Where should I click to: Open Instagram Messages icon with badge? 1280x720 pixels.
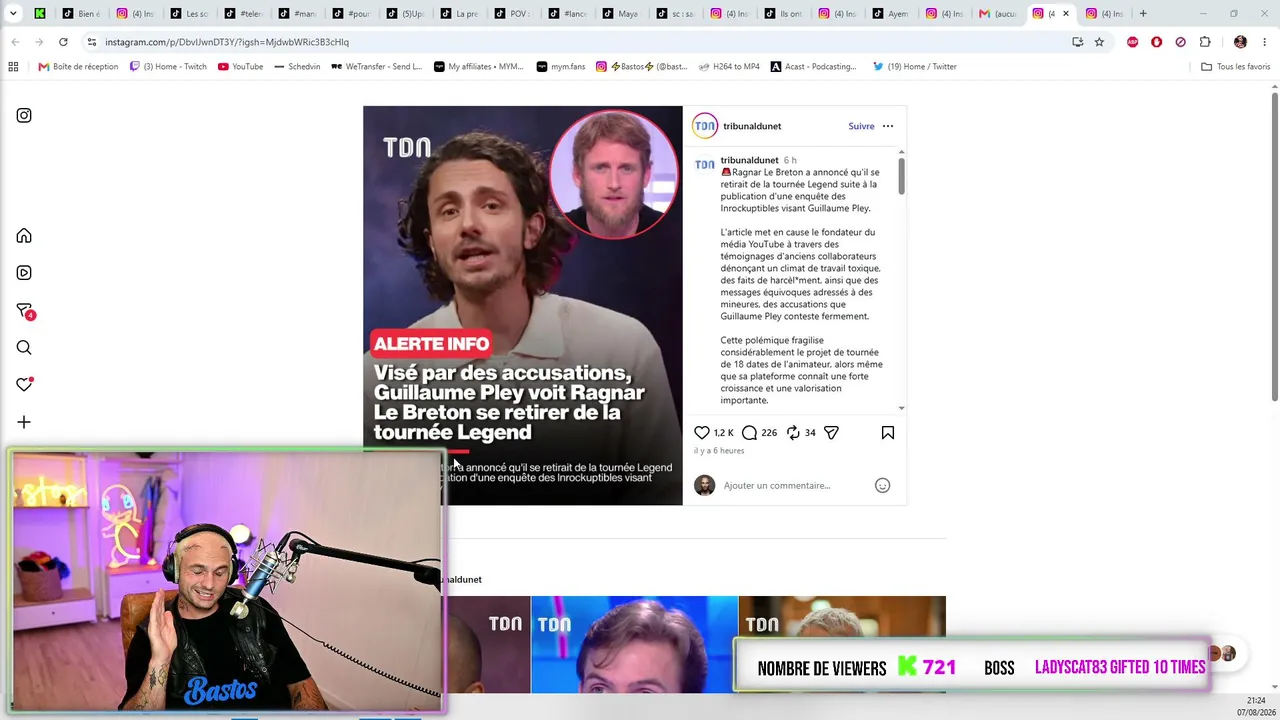(25, 311)
